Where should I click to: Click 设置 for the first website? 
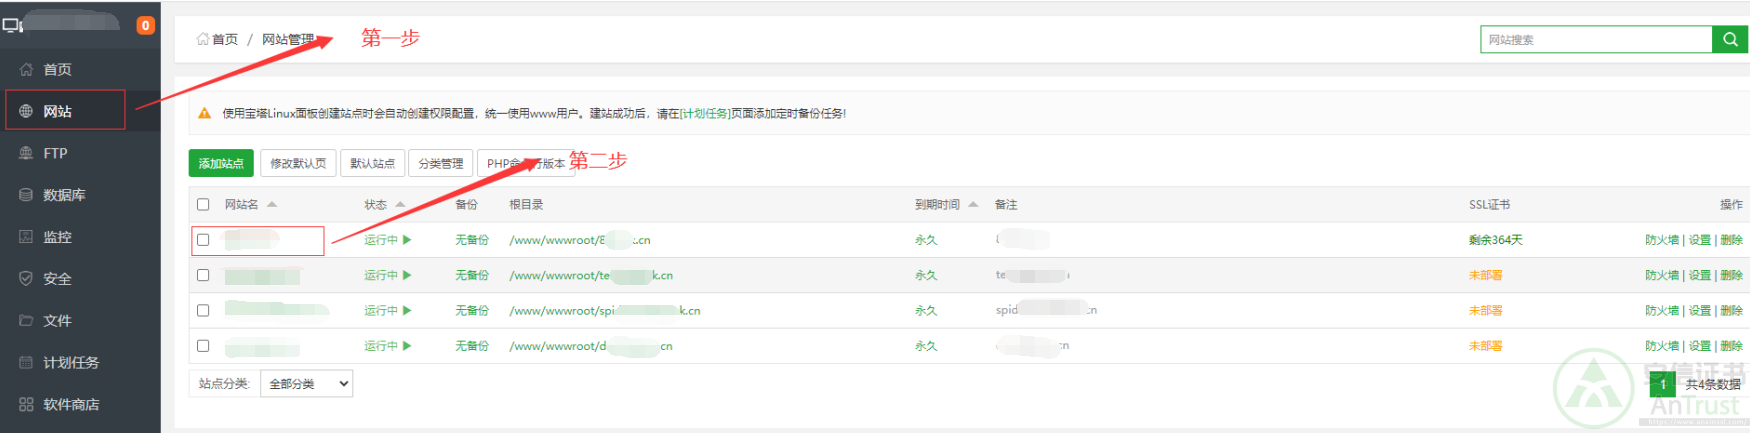(x=1699, y=240)
